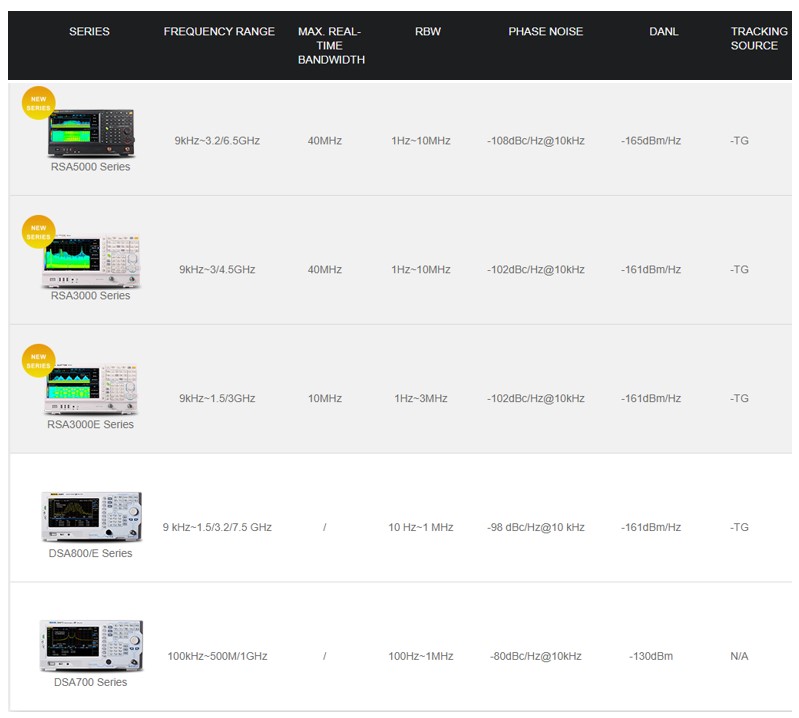Screen dimensions: 799x718
Task: Click the 40MHz bandwidth for RSA3000 Series
Action: pyautogui.click(x=325, y=270)
